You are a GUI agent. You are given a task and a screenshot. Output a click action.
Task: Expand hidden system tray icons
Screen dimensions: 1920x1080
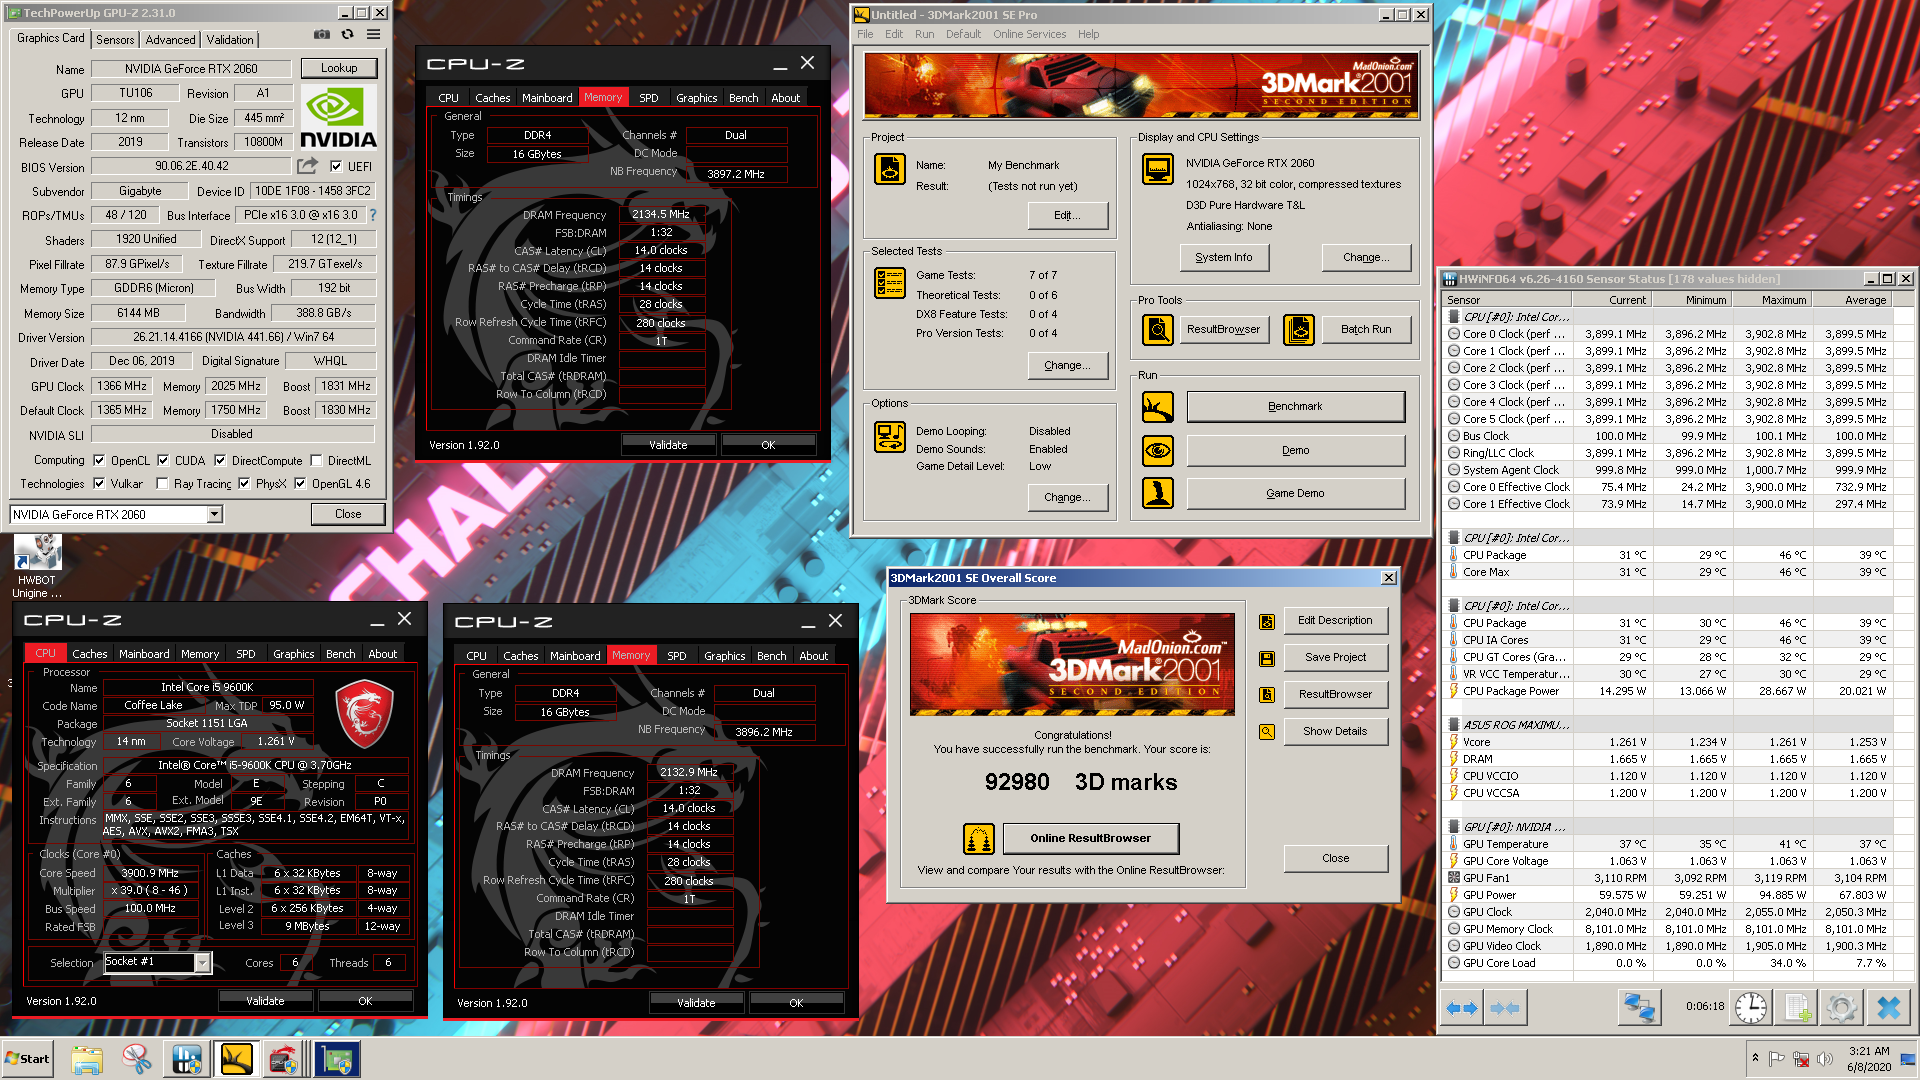point(1755,1058)
